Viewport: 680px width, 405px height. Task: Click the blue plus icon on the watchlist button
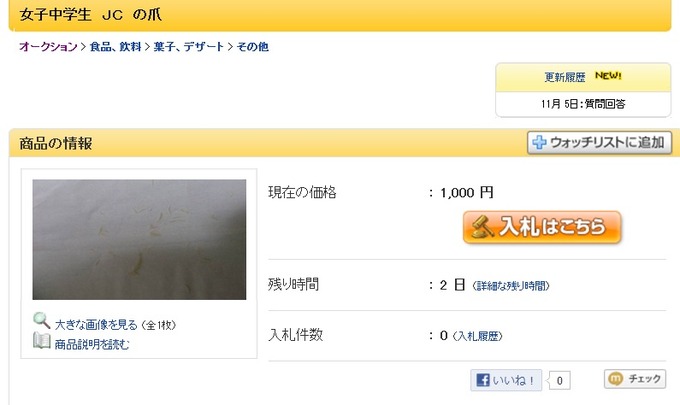[539, 142]
